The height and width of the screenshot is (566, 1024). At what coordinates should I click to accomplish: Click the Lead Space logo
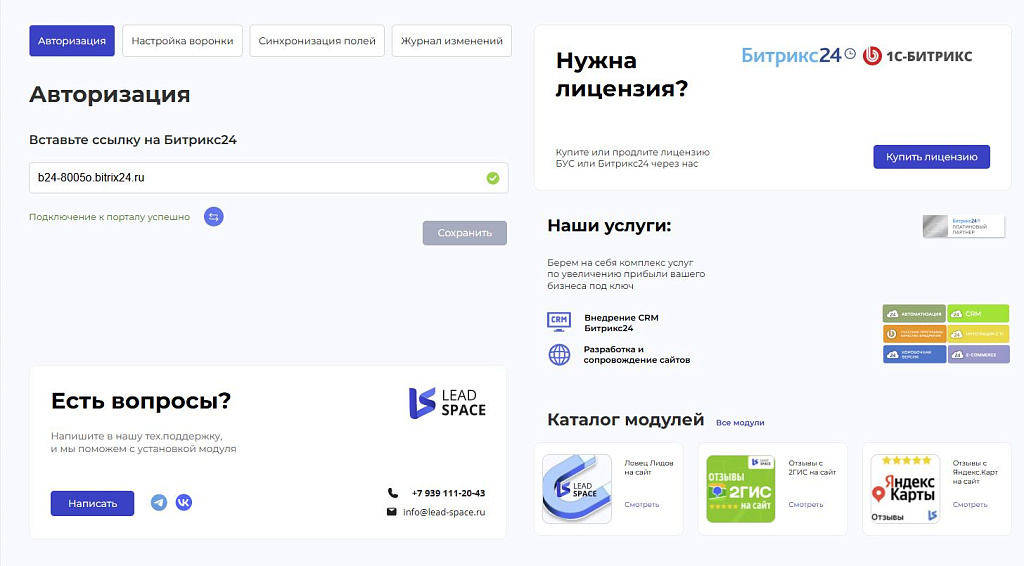click(x=447, y=403)
